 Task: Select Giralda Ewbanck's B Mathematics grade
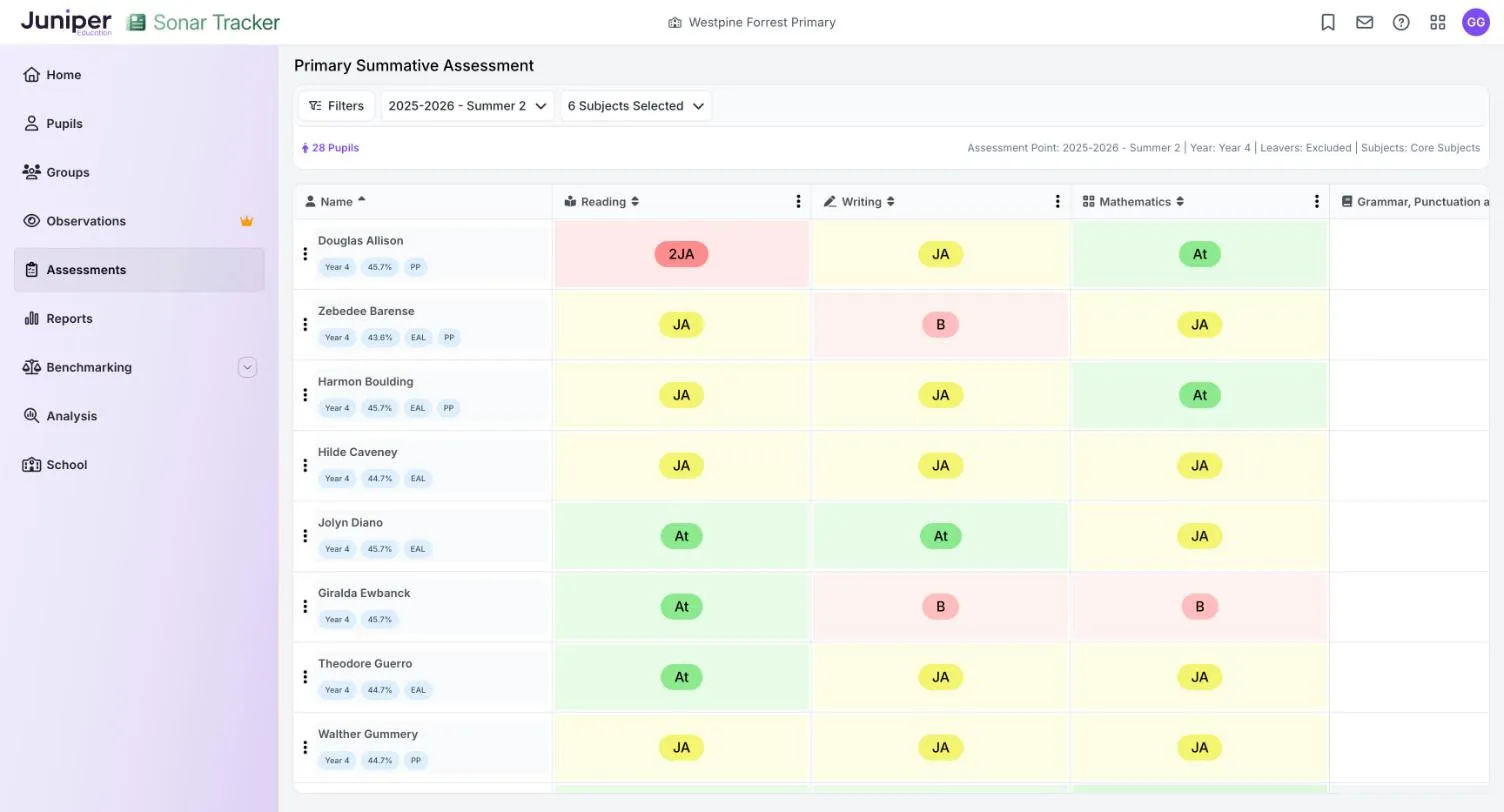pos(1199,607)
